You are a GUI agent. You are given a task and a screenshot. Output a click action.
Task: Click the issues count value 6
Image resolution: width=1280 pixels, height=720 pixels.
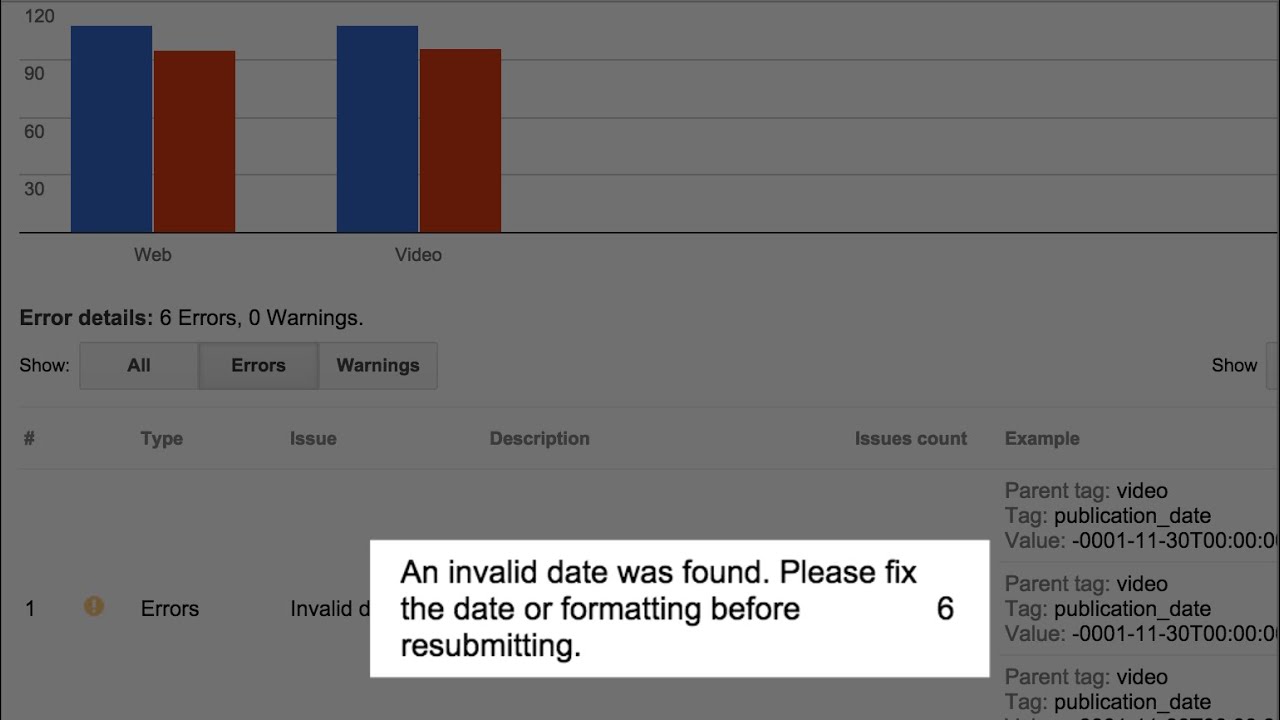pyautogui.click(x=945, y=608)
